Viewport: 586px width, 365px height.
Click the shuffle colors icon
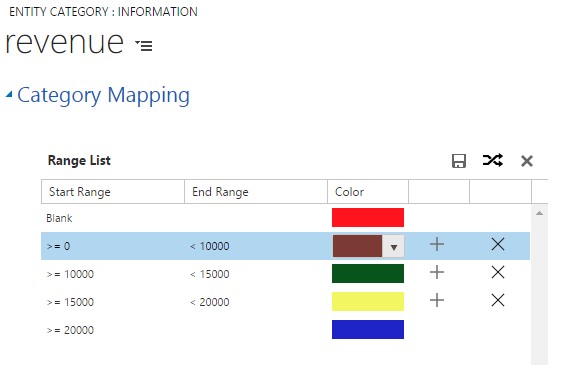coord(493,160)
